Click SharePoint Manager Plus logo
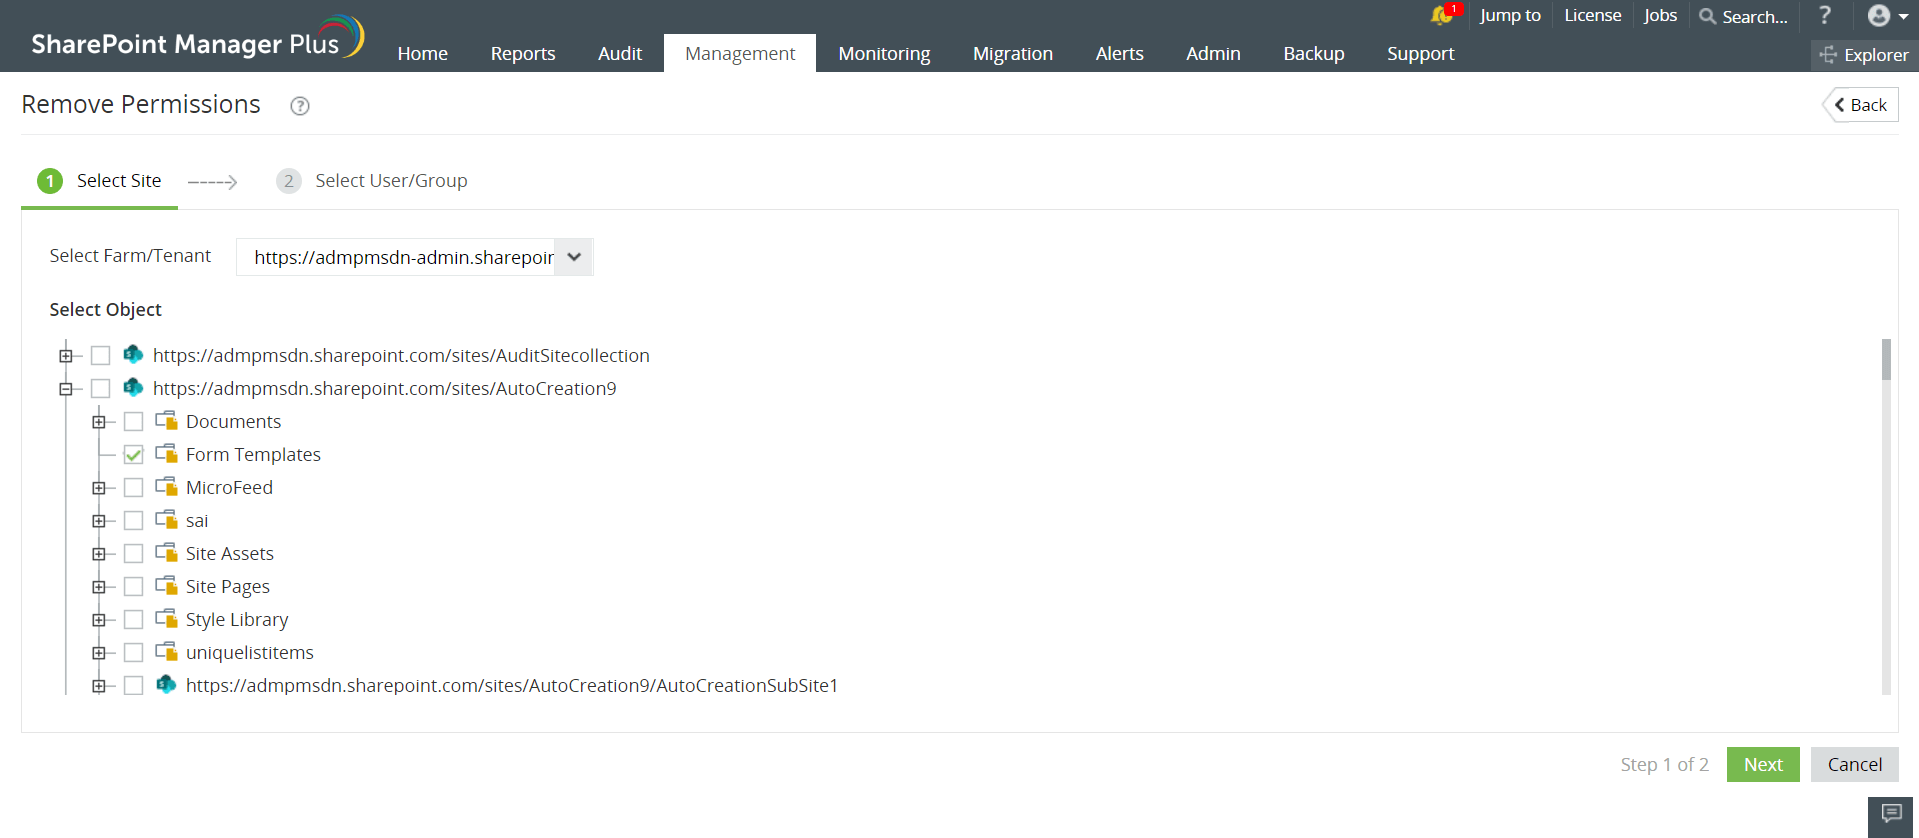 [198, 37]
